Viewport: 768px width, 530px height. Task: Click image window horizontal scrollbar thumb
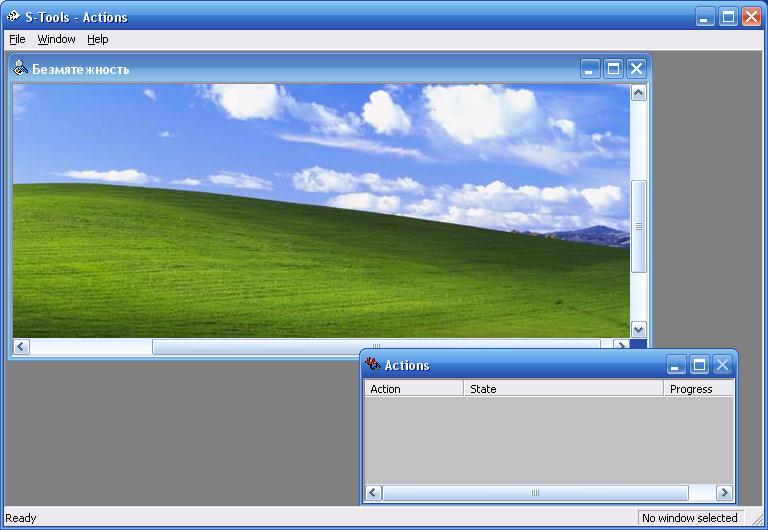coord(376,346)
